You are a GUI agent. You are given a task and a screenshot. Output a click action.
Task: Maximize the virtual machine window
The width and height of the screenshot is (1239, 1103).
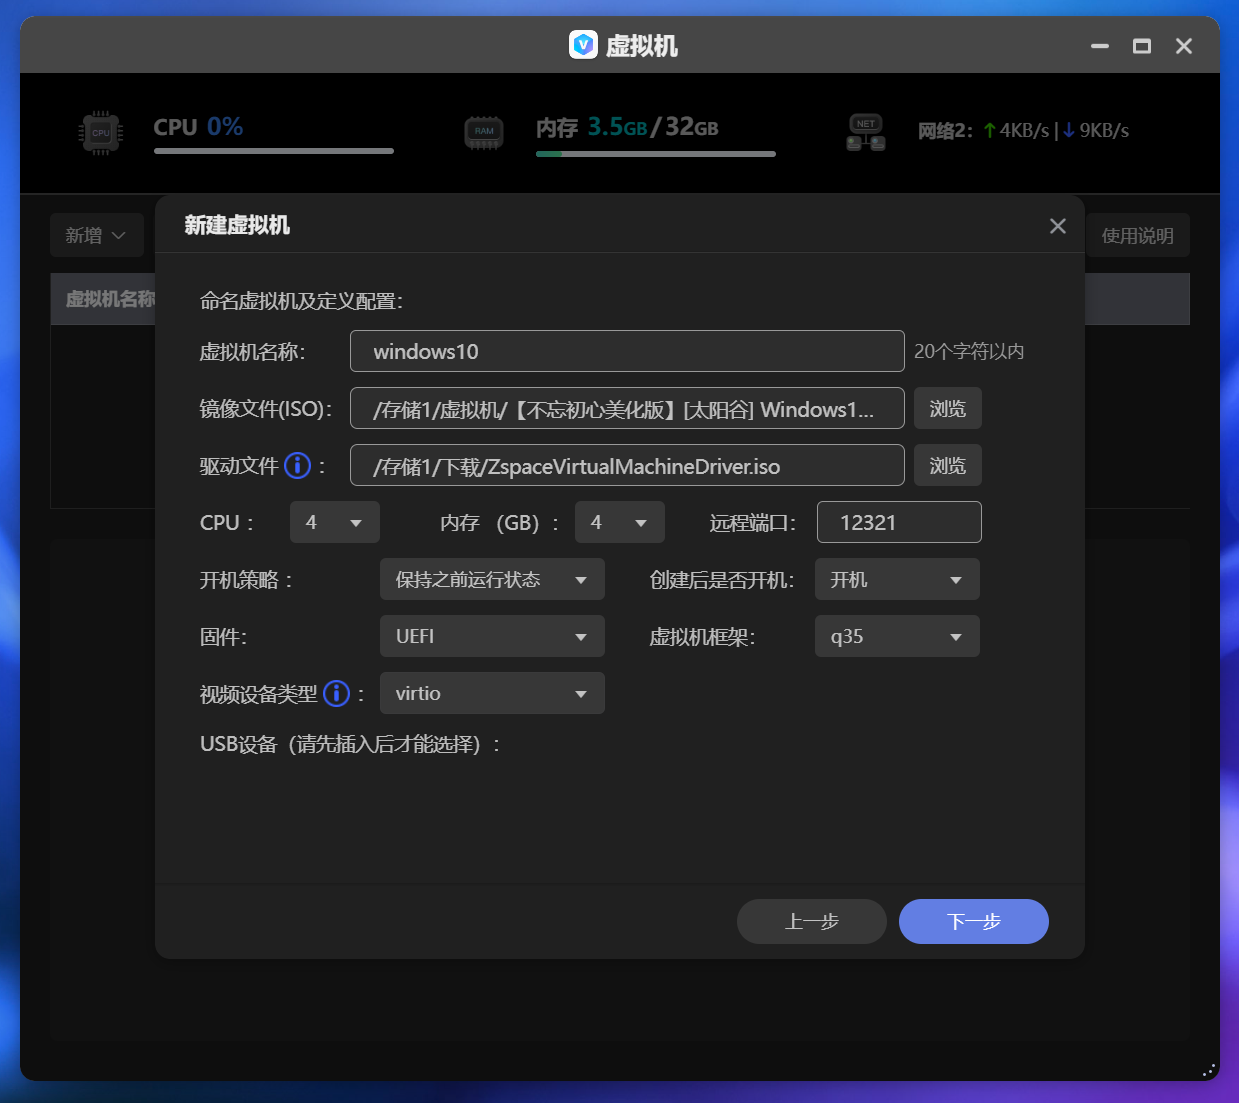point(1142,46)
